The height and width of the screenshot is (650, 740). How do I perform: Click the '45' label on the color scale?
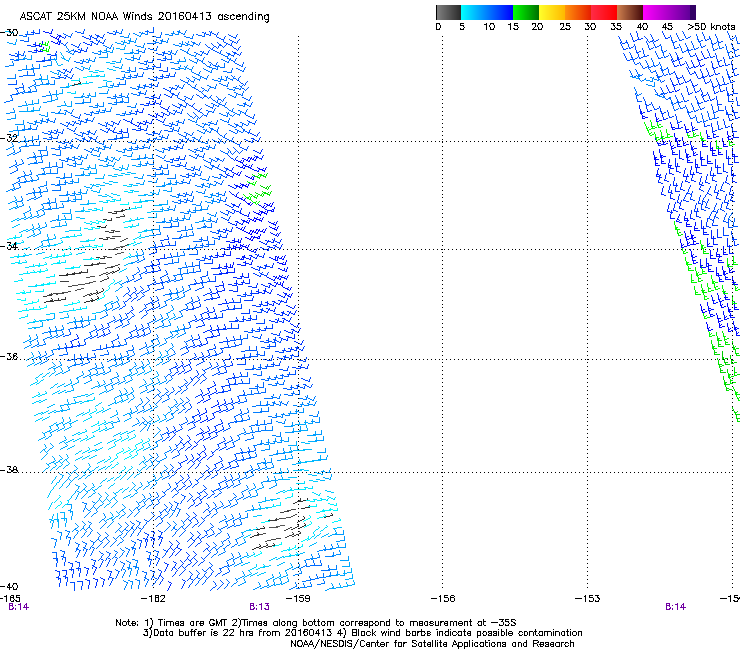(x=667, y=27)
